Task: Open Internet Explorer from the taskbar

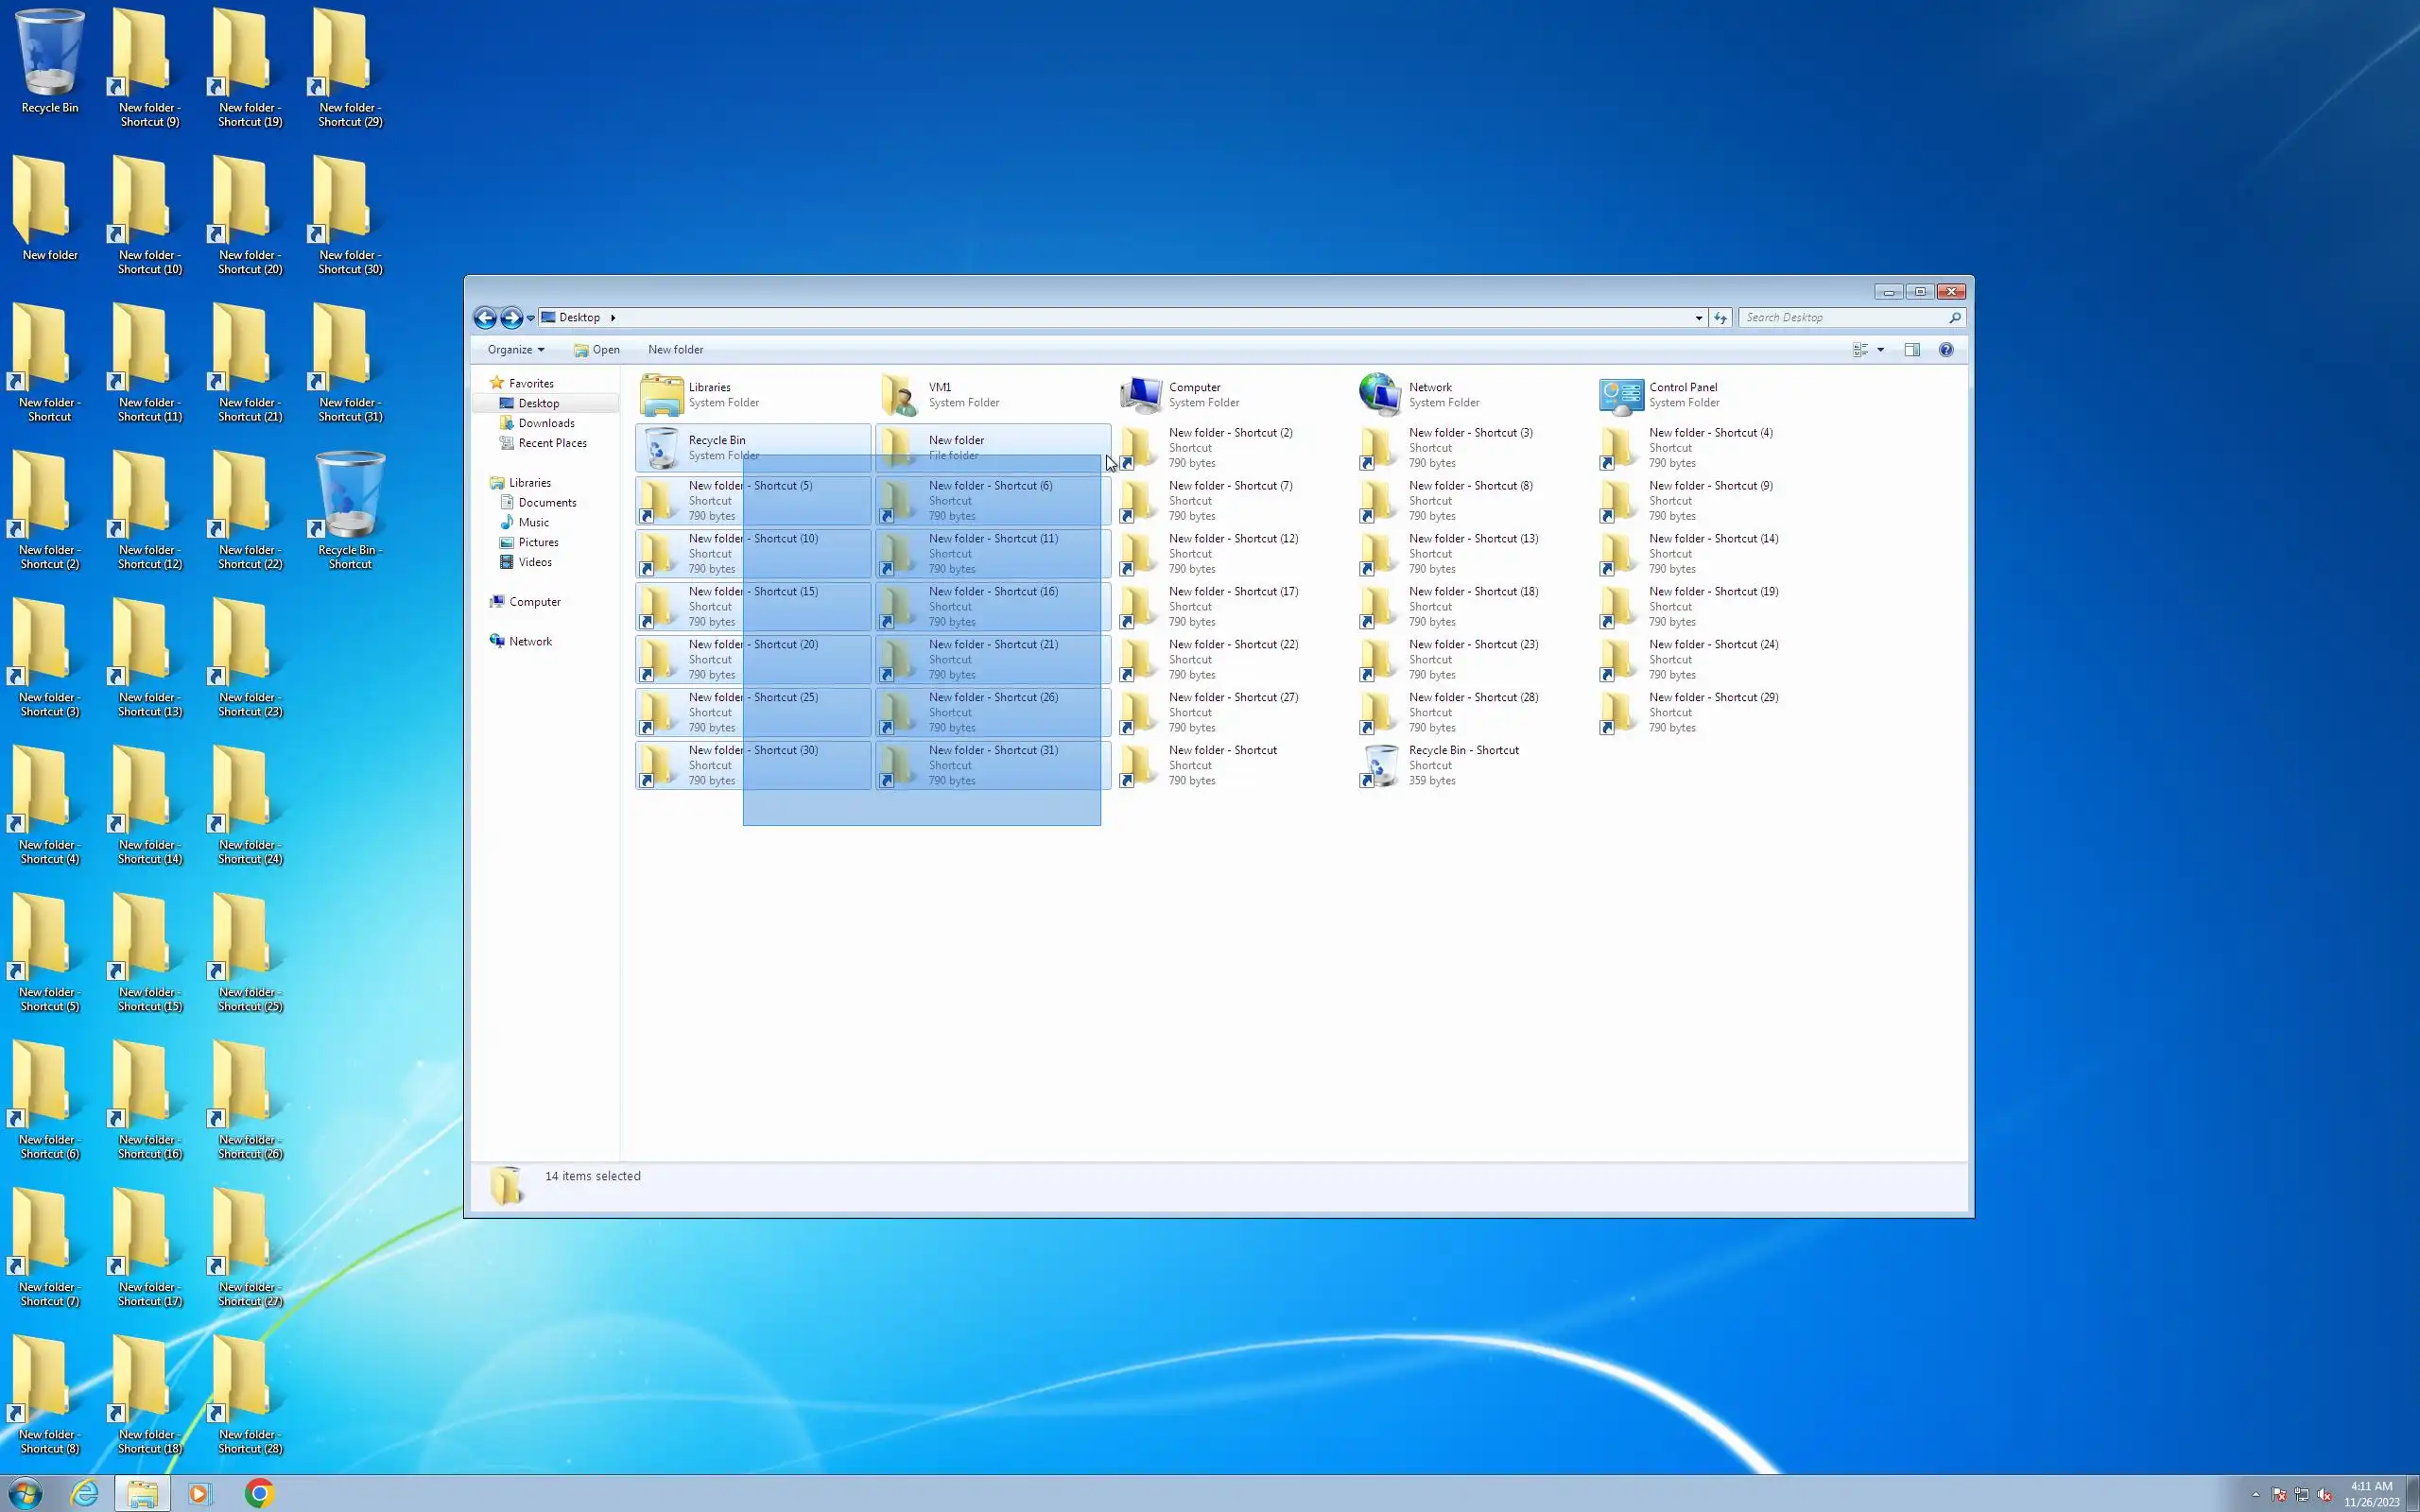Action: pos(85,1493)
